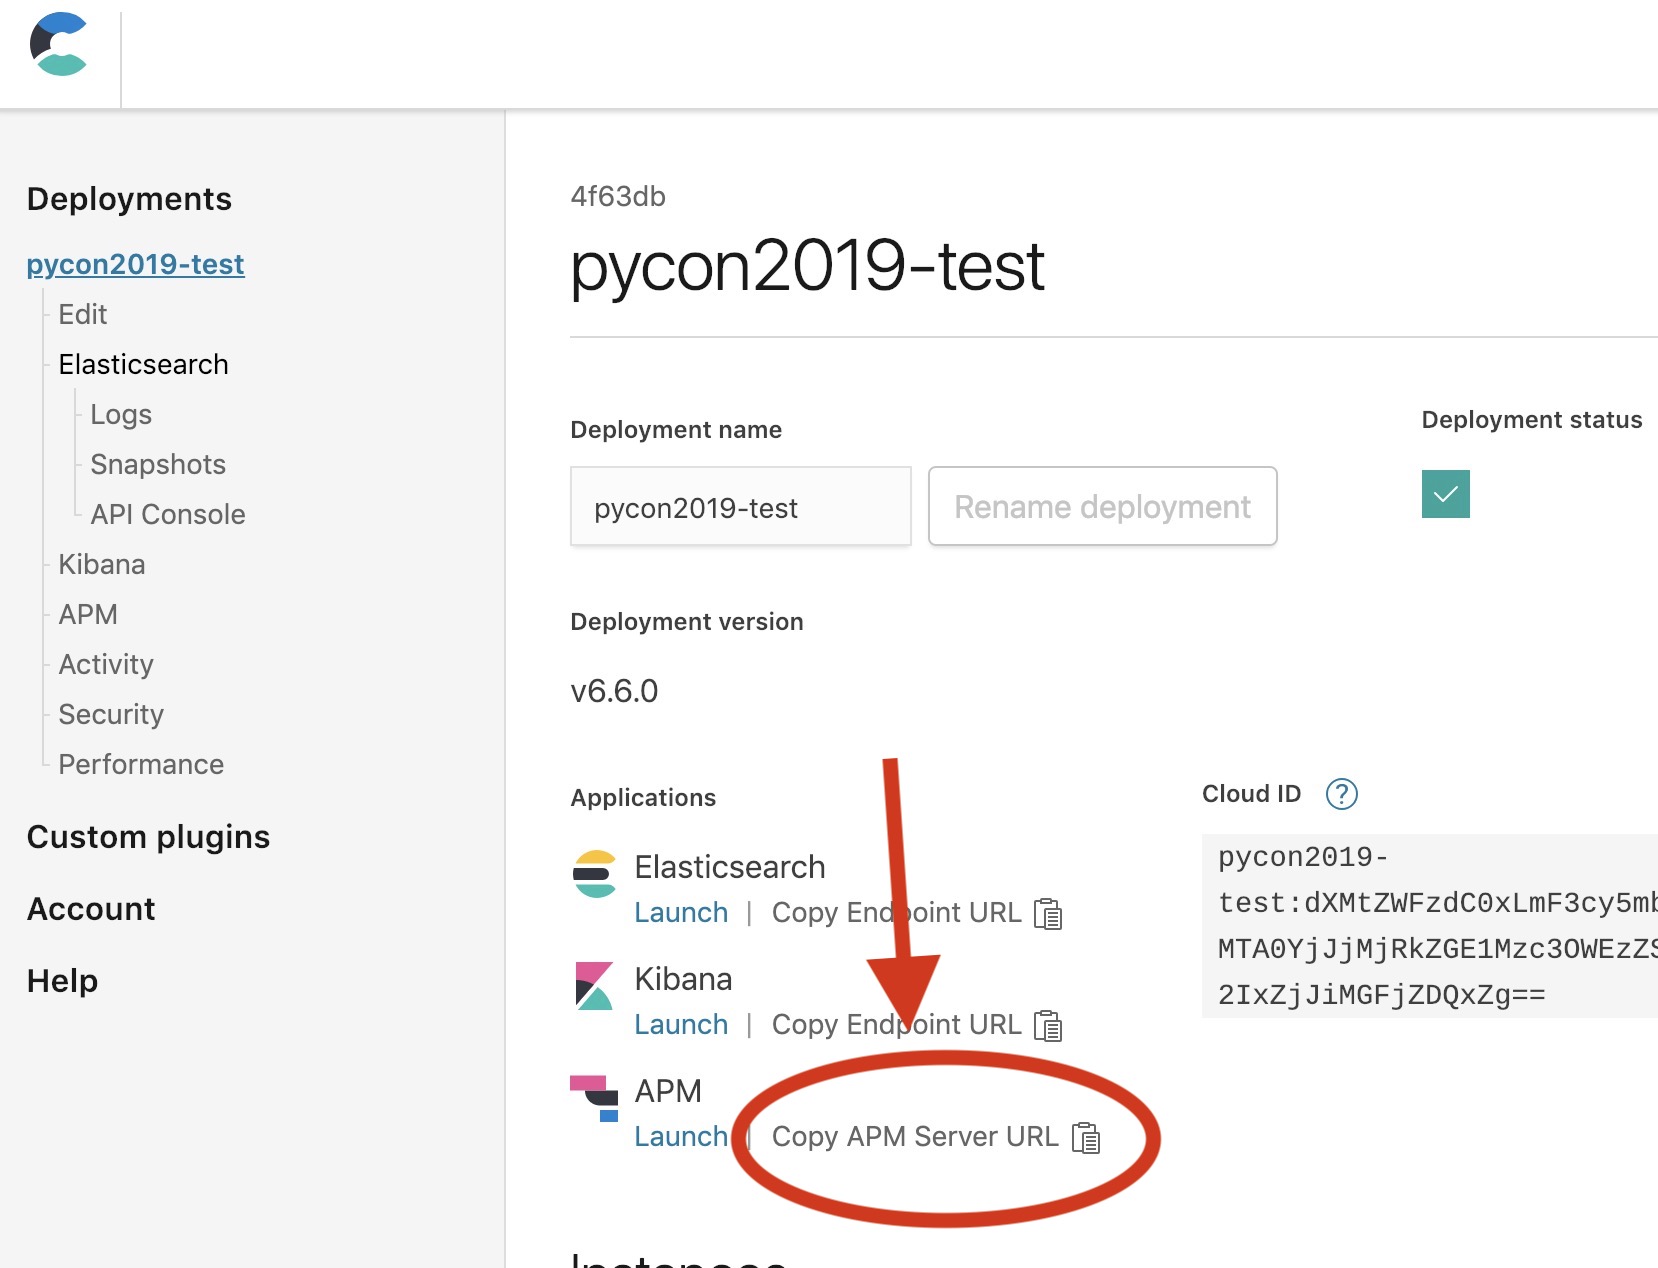This screenshot has height=1268, width=1658.
Task: Open the Activity page
Action: [x=106, y=664]
